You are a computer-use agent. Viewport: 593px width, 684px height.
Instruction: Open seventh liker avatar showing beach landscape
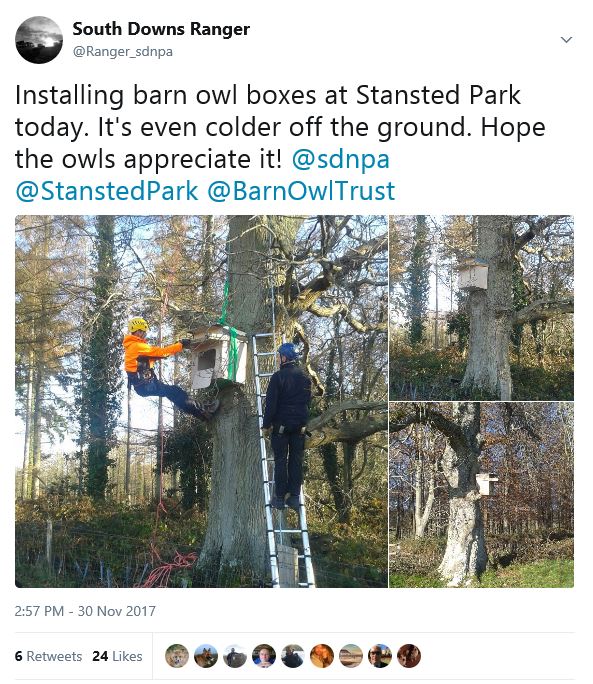click(351, 656)
